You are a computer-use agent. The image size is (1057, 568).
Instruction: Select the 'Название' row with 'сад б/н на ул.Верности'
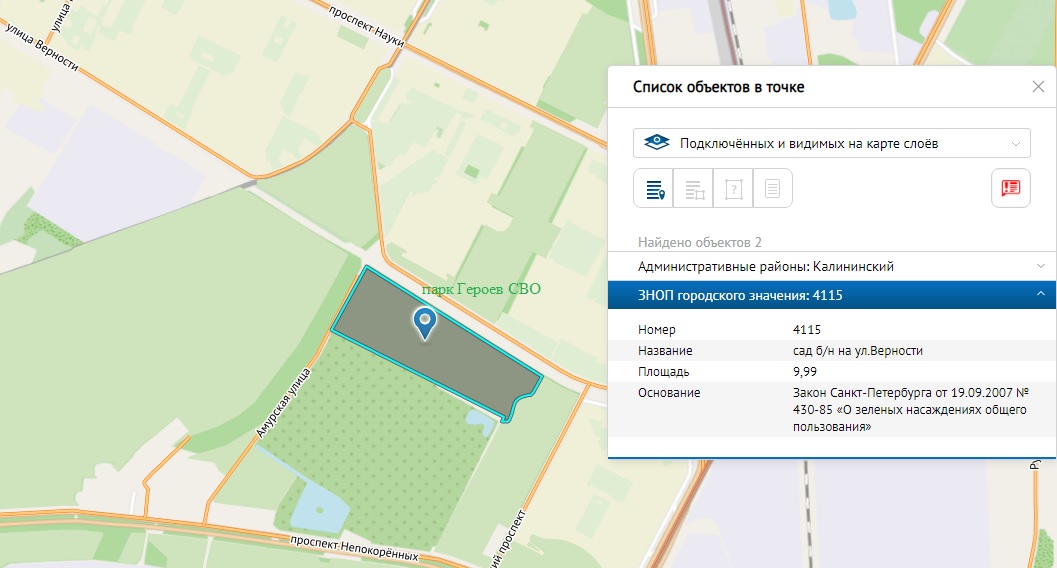coord(831,351)
